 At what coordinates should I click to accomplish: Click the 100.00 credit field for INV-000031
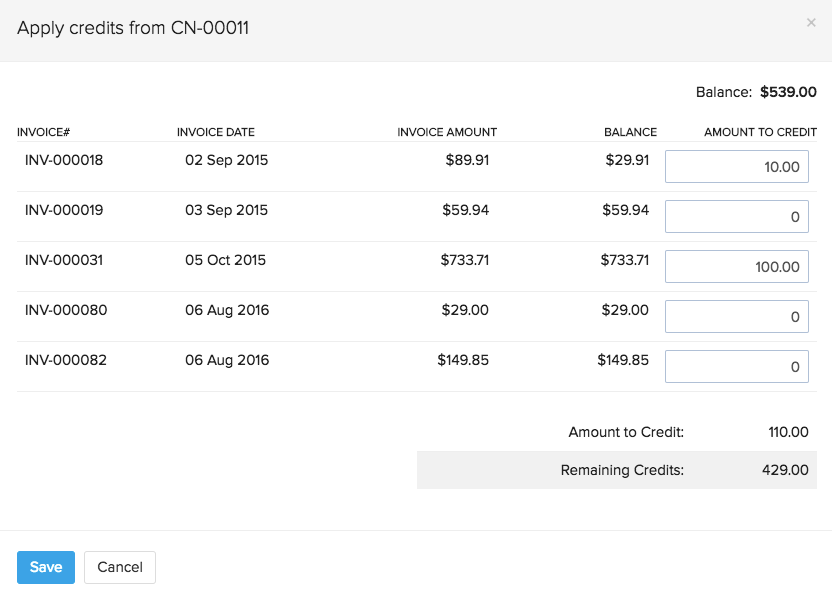(x=736, y=266)
